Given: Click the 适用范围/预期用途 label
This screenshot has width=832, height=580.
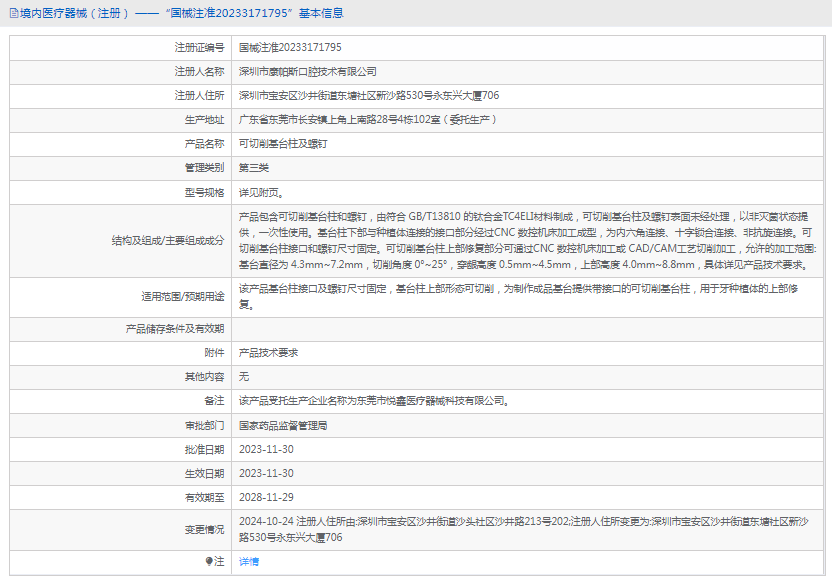Looking at the screenshot, I should tap(183, 297).
